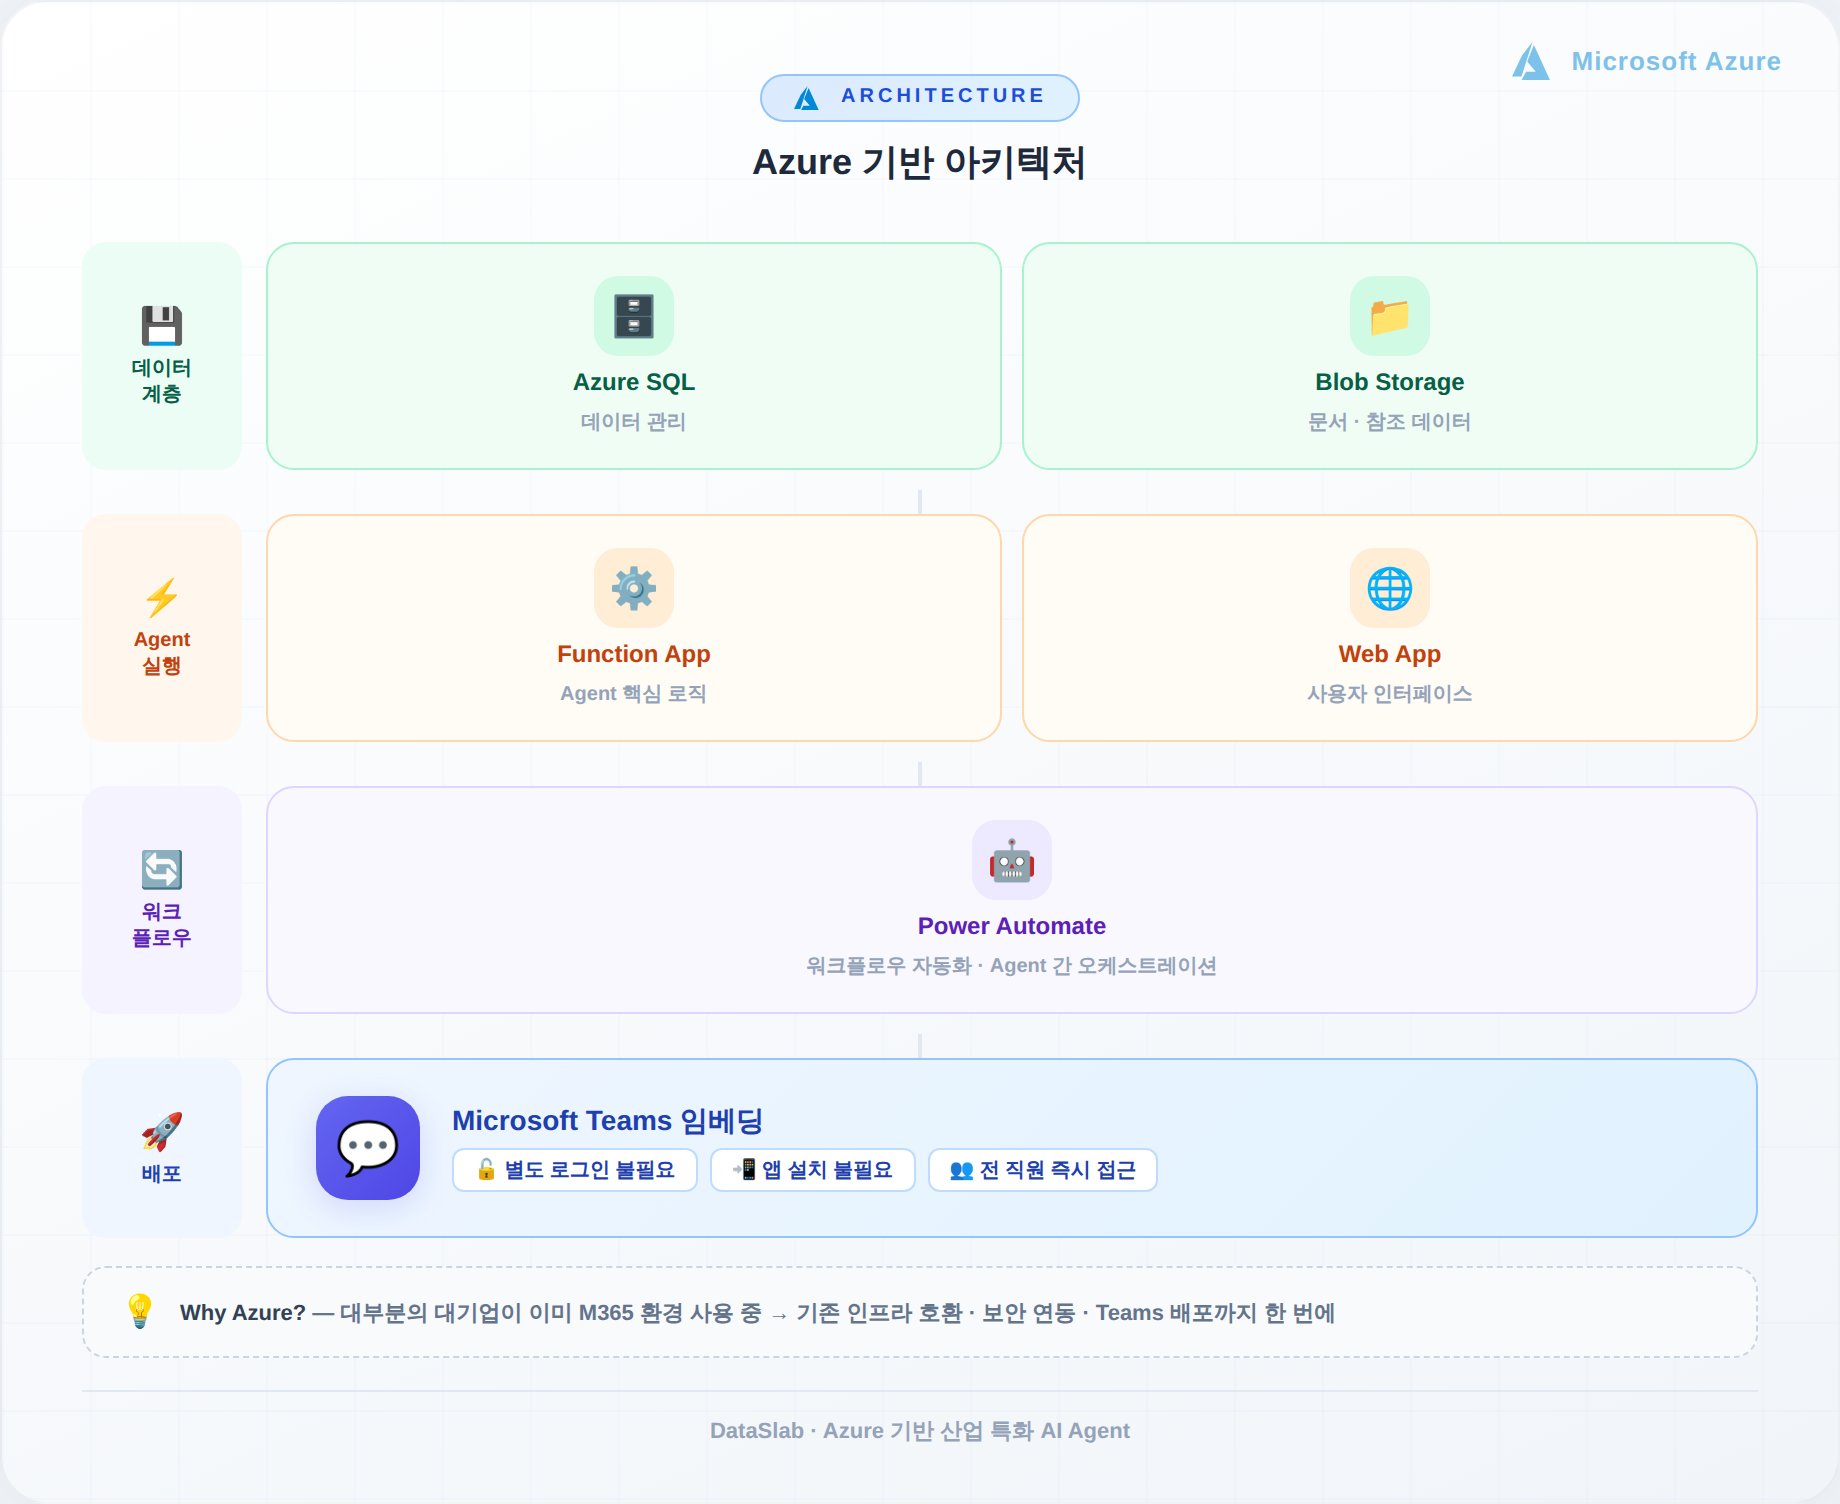Image resolution: width=1840 pixels, height=1504 pixels.
Task: Click the Power Automate robot icon
Action: [x=1012, y=860]
